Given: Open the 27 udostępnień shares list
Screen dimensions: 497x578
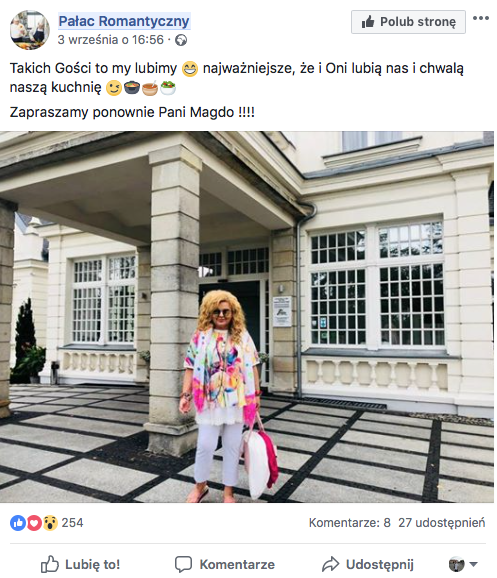Looking at the screenshot, I should tap(442, 523).
